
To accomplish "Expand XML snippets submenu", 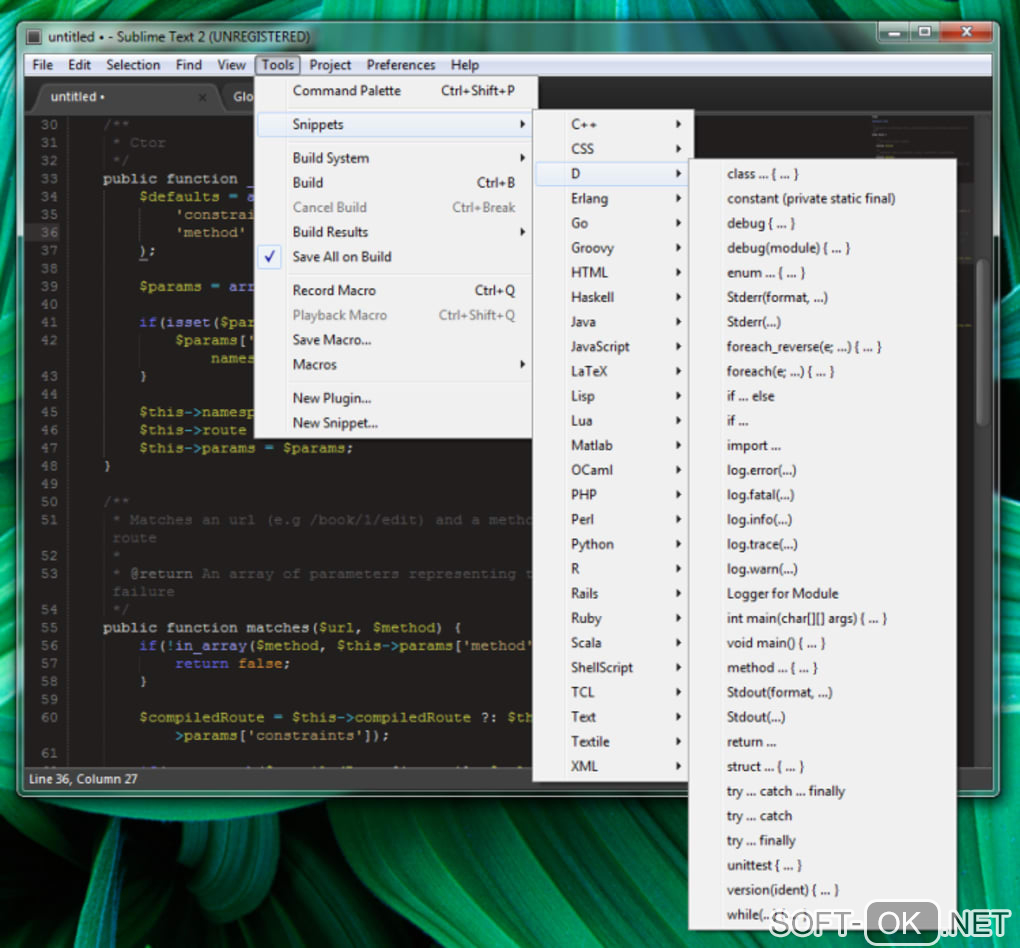I will point(613,766).
